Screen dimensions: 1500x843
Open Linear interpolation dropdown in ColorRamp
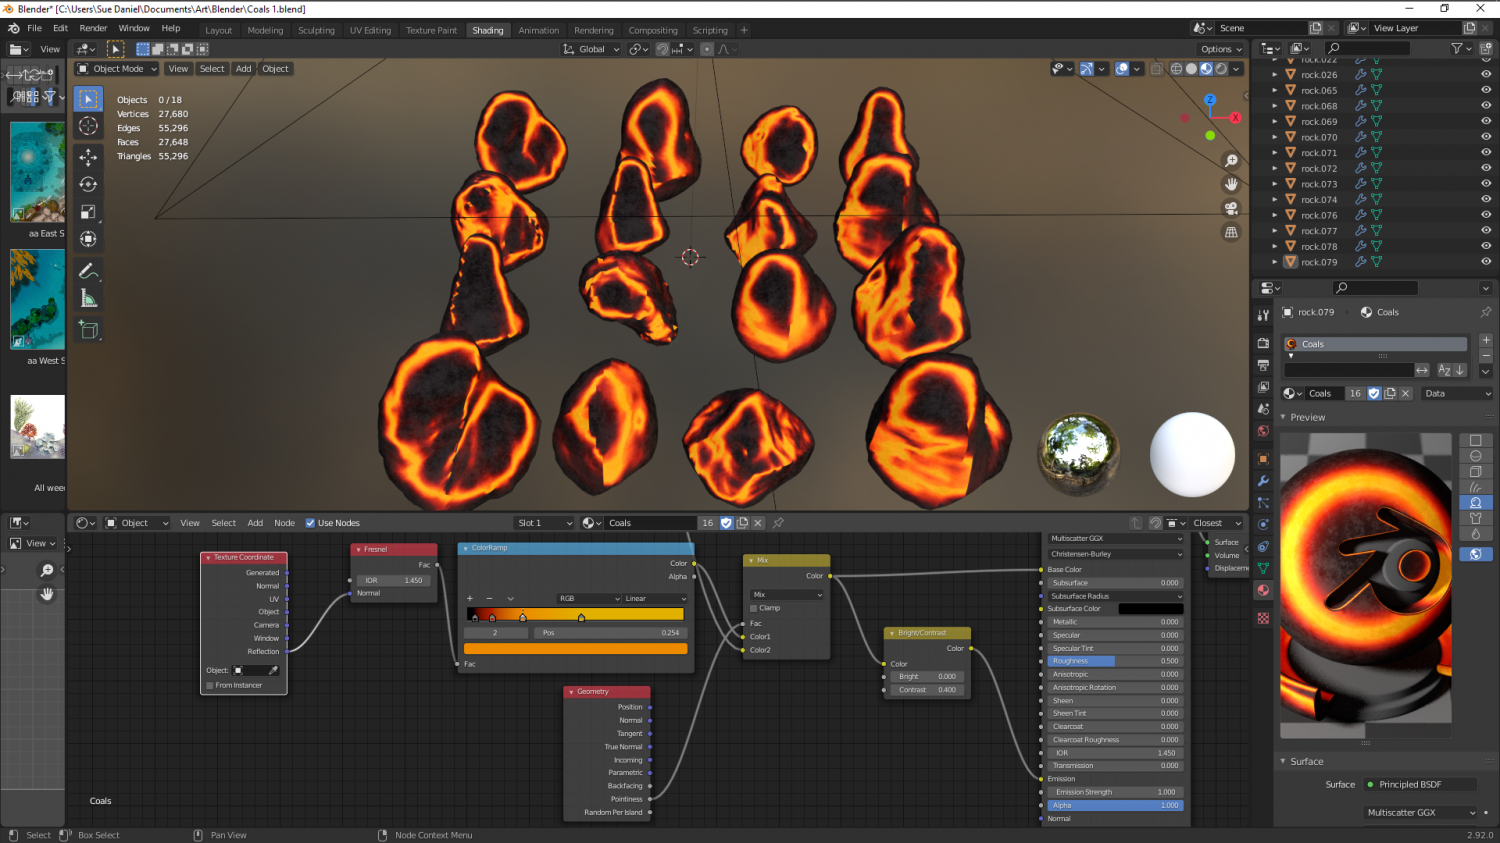(655, 598)
